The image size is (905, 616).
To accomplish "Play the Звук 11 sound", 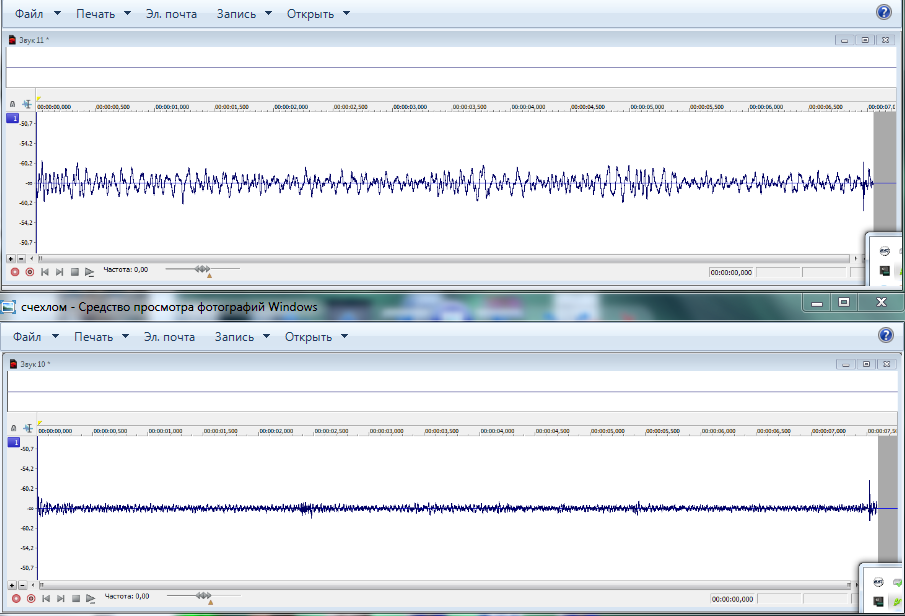I will [x=89, y=272].
